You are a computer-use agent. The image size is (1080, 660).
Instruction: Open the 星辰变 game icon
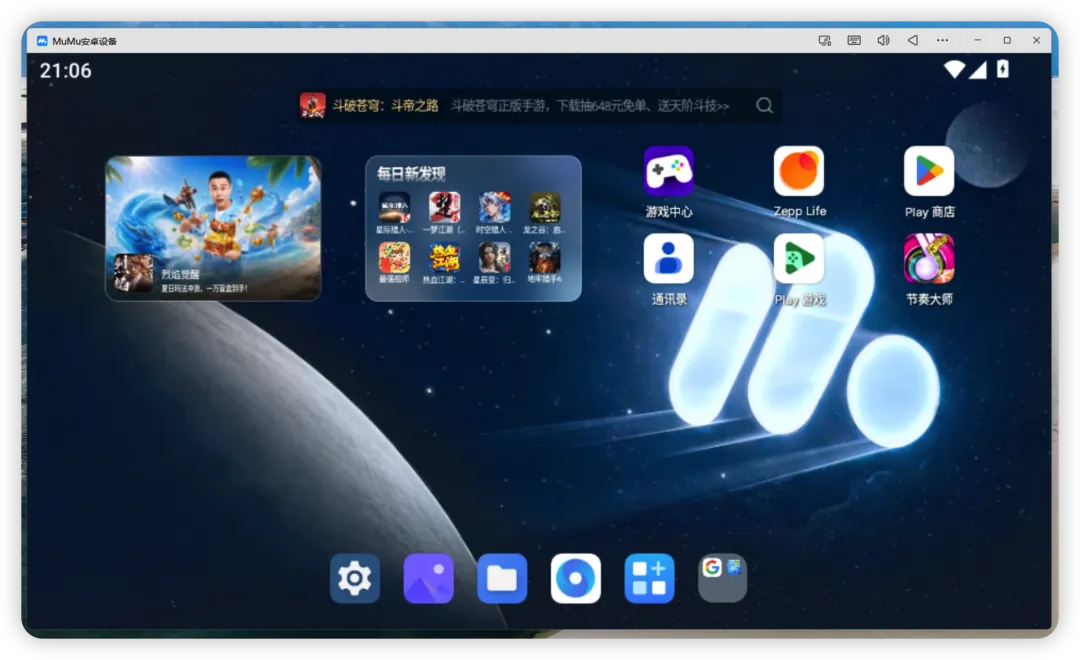495,258
